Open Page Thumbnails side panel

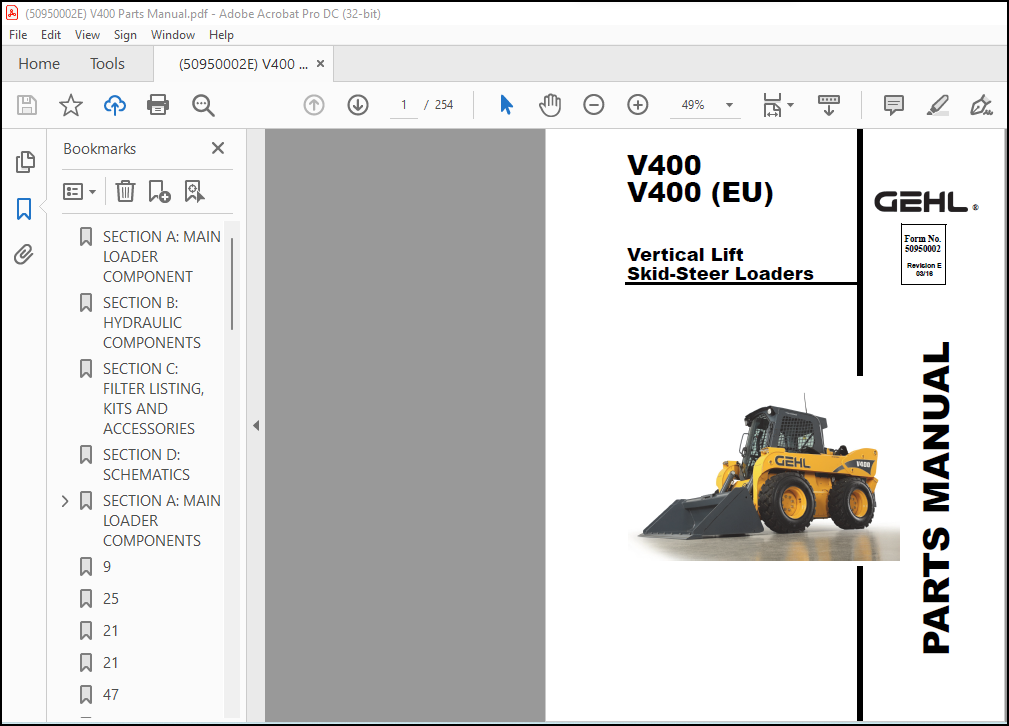(24, 162)
